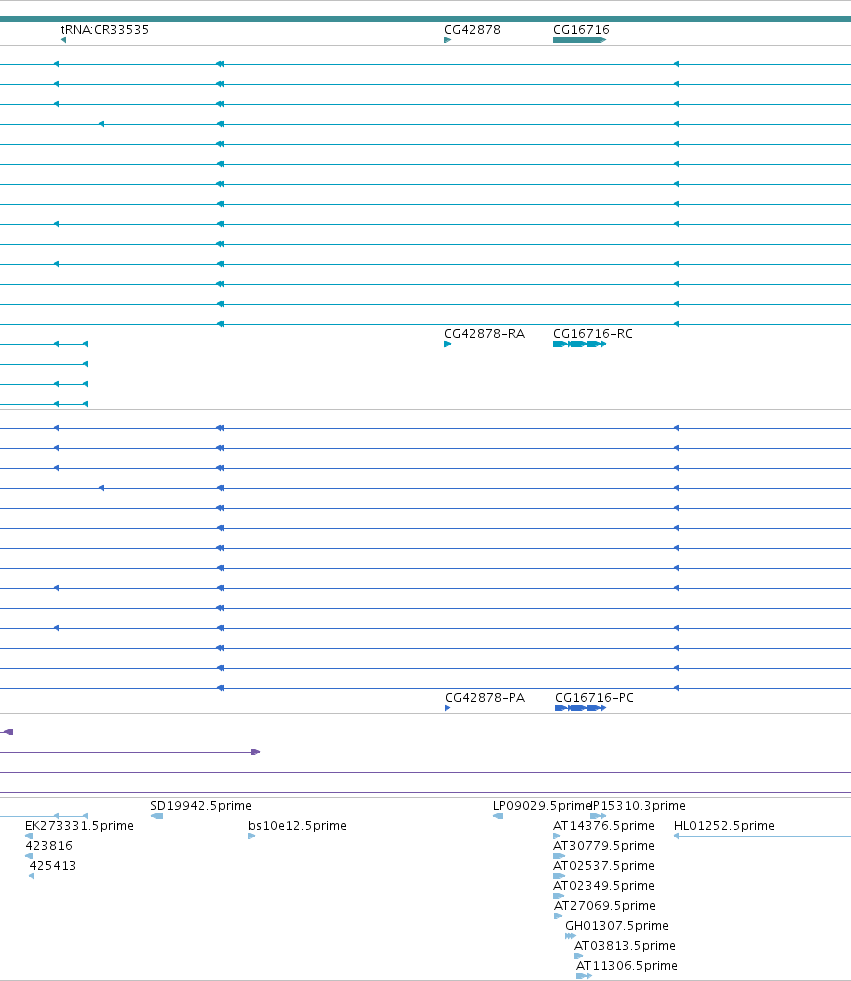The width and height of the screenshot is (851, 981).
Task: Select the CG16716 gene label in top track
Action: tap(581, 29)
